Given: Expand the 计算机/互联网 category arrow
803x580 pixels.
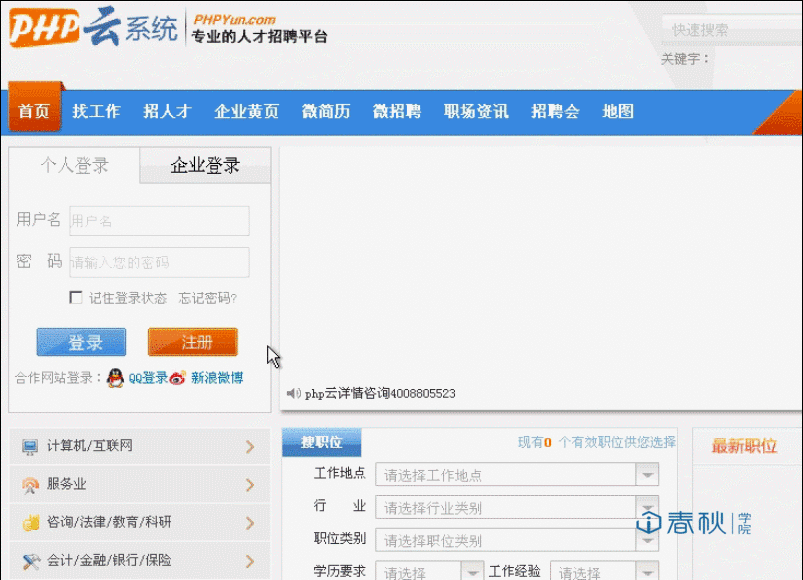Looking at the screenshot, I should pyautogui.click(x=250, y=447).
